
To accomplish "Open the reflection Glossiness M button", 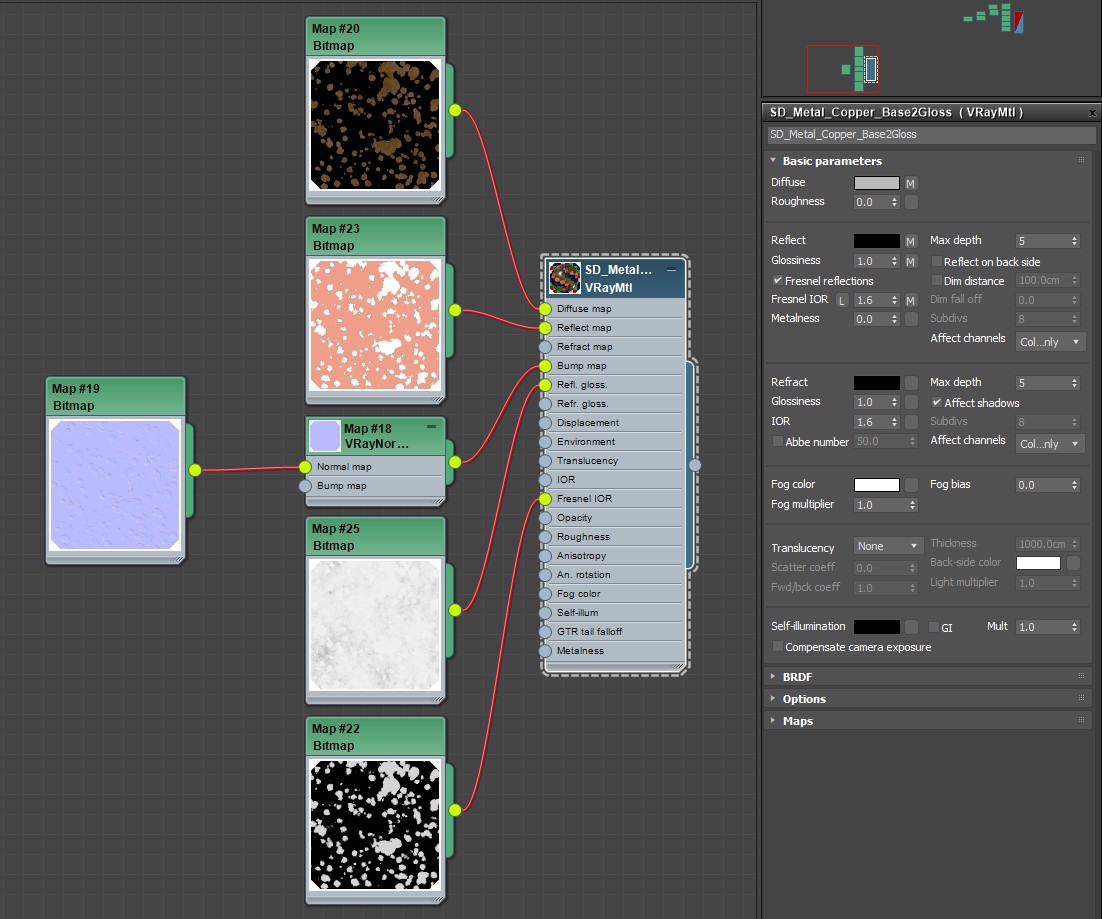I will click(911, 261).
